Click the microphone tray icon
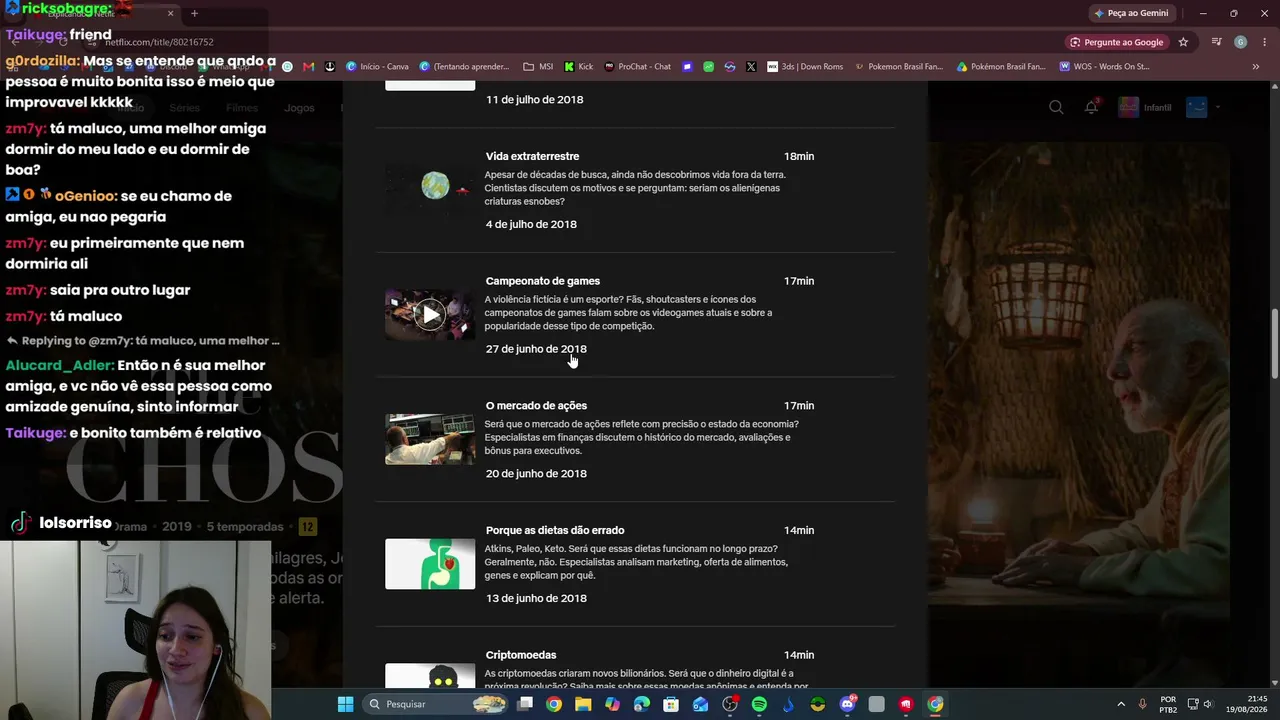Screen dimensions: 1280x720 (x=1142, y=704)
